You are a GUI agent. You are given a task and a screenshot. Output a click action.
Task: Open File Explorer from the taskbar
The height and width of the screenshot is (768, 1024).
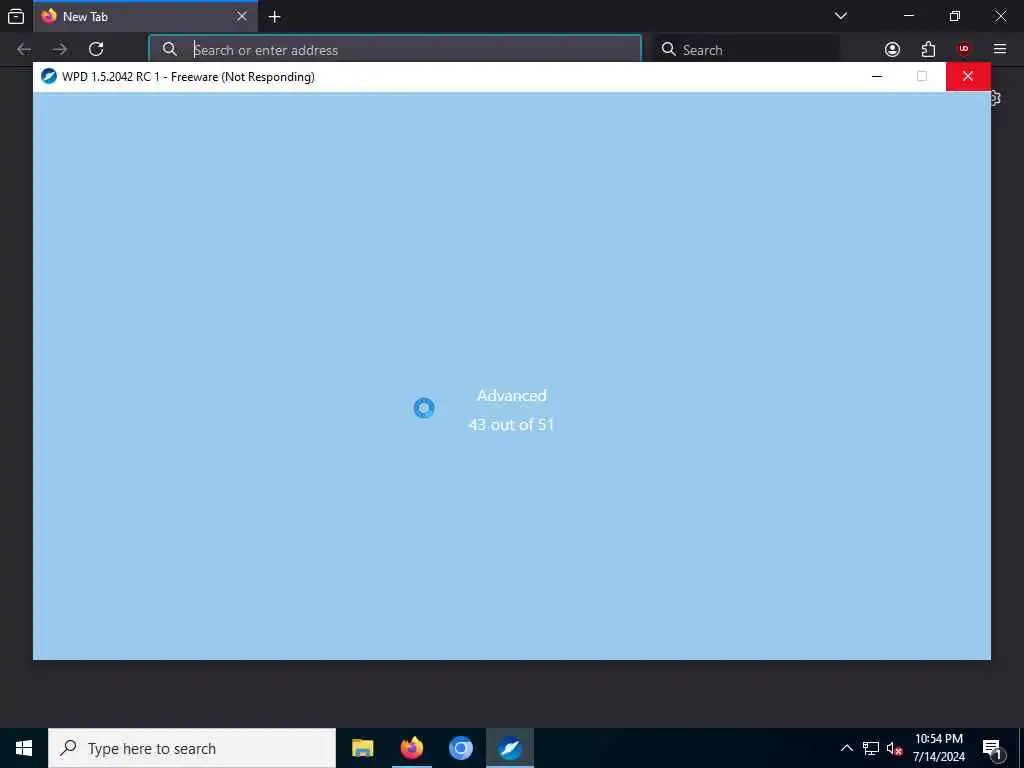pos(362,748)
